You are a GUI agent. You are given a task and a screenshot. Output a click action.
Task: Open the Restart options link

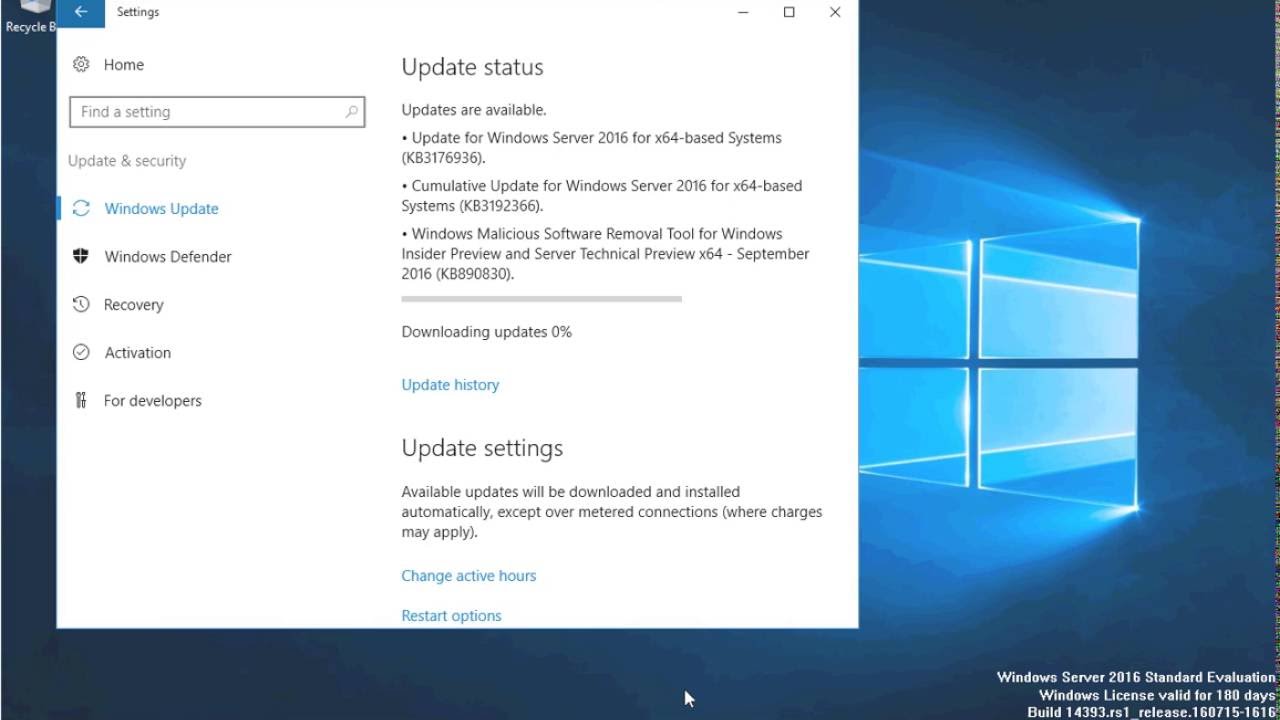(451, 616)
